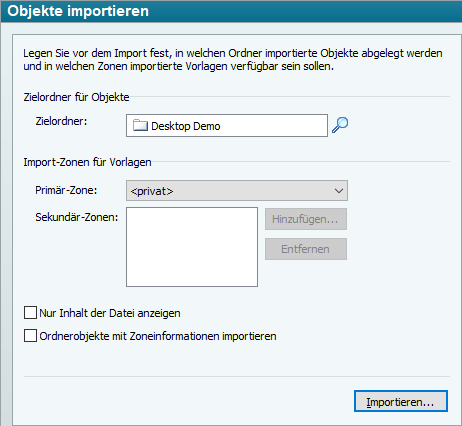
Task: Click the Import-Zonen für Vorlagen group heading
Action: tap(87, 162)
